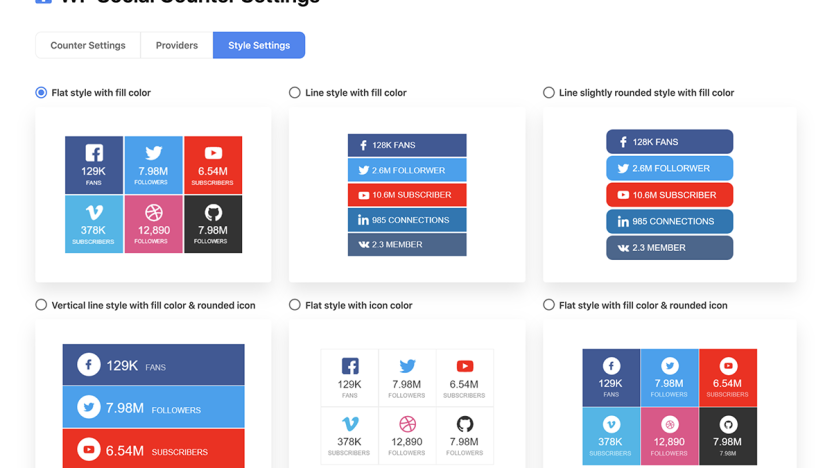Select Flat style with fill color radio
The width and height of the screenshot is (832, 468).
pyautogui.click(x=41, y=92)
